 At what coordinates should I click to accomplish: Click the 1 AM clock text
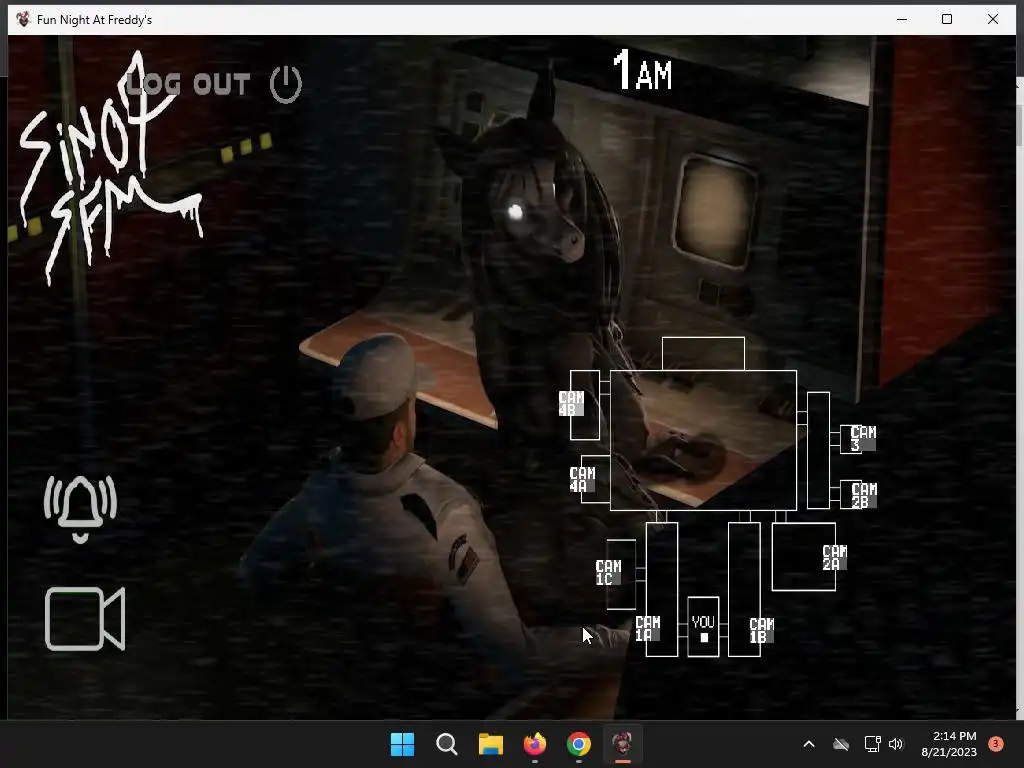tap(643, 70)
